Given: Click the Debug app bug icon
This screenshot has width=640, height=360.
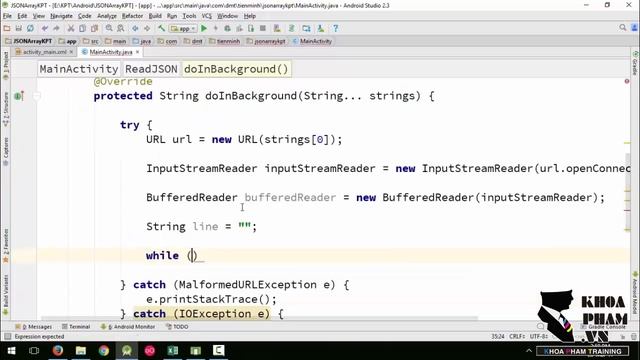Looking at the screenshot, I should point(227,28).
